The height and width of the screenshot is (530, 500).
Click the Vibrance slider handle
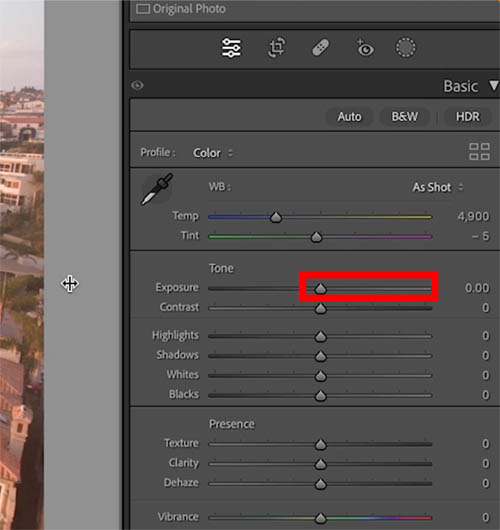320,518
